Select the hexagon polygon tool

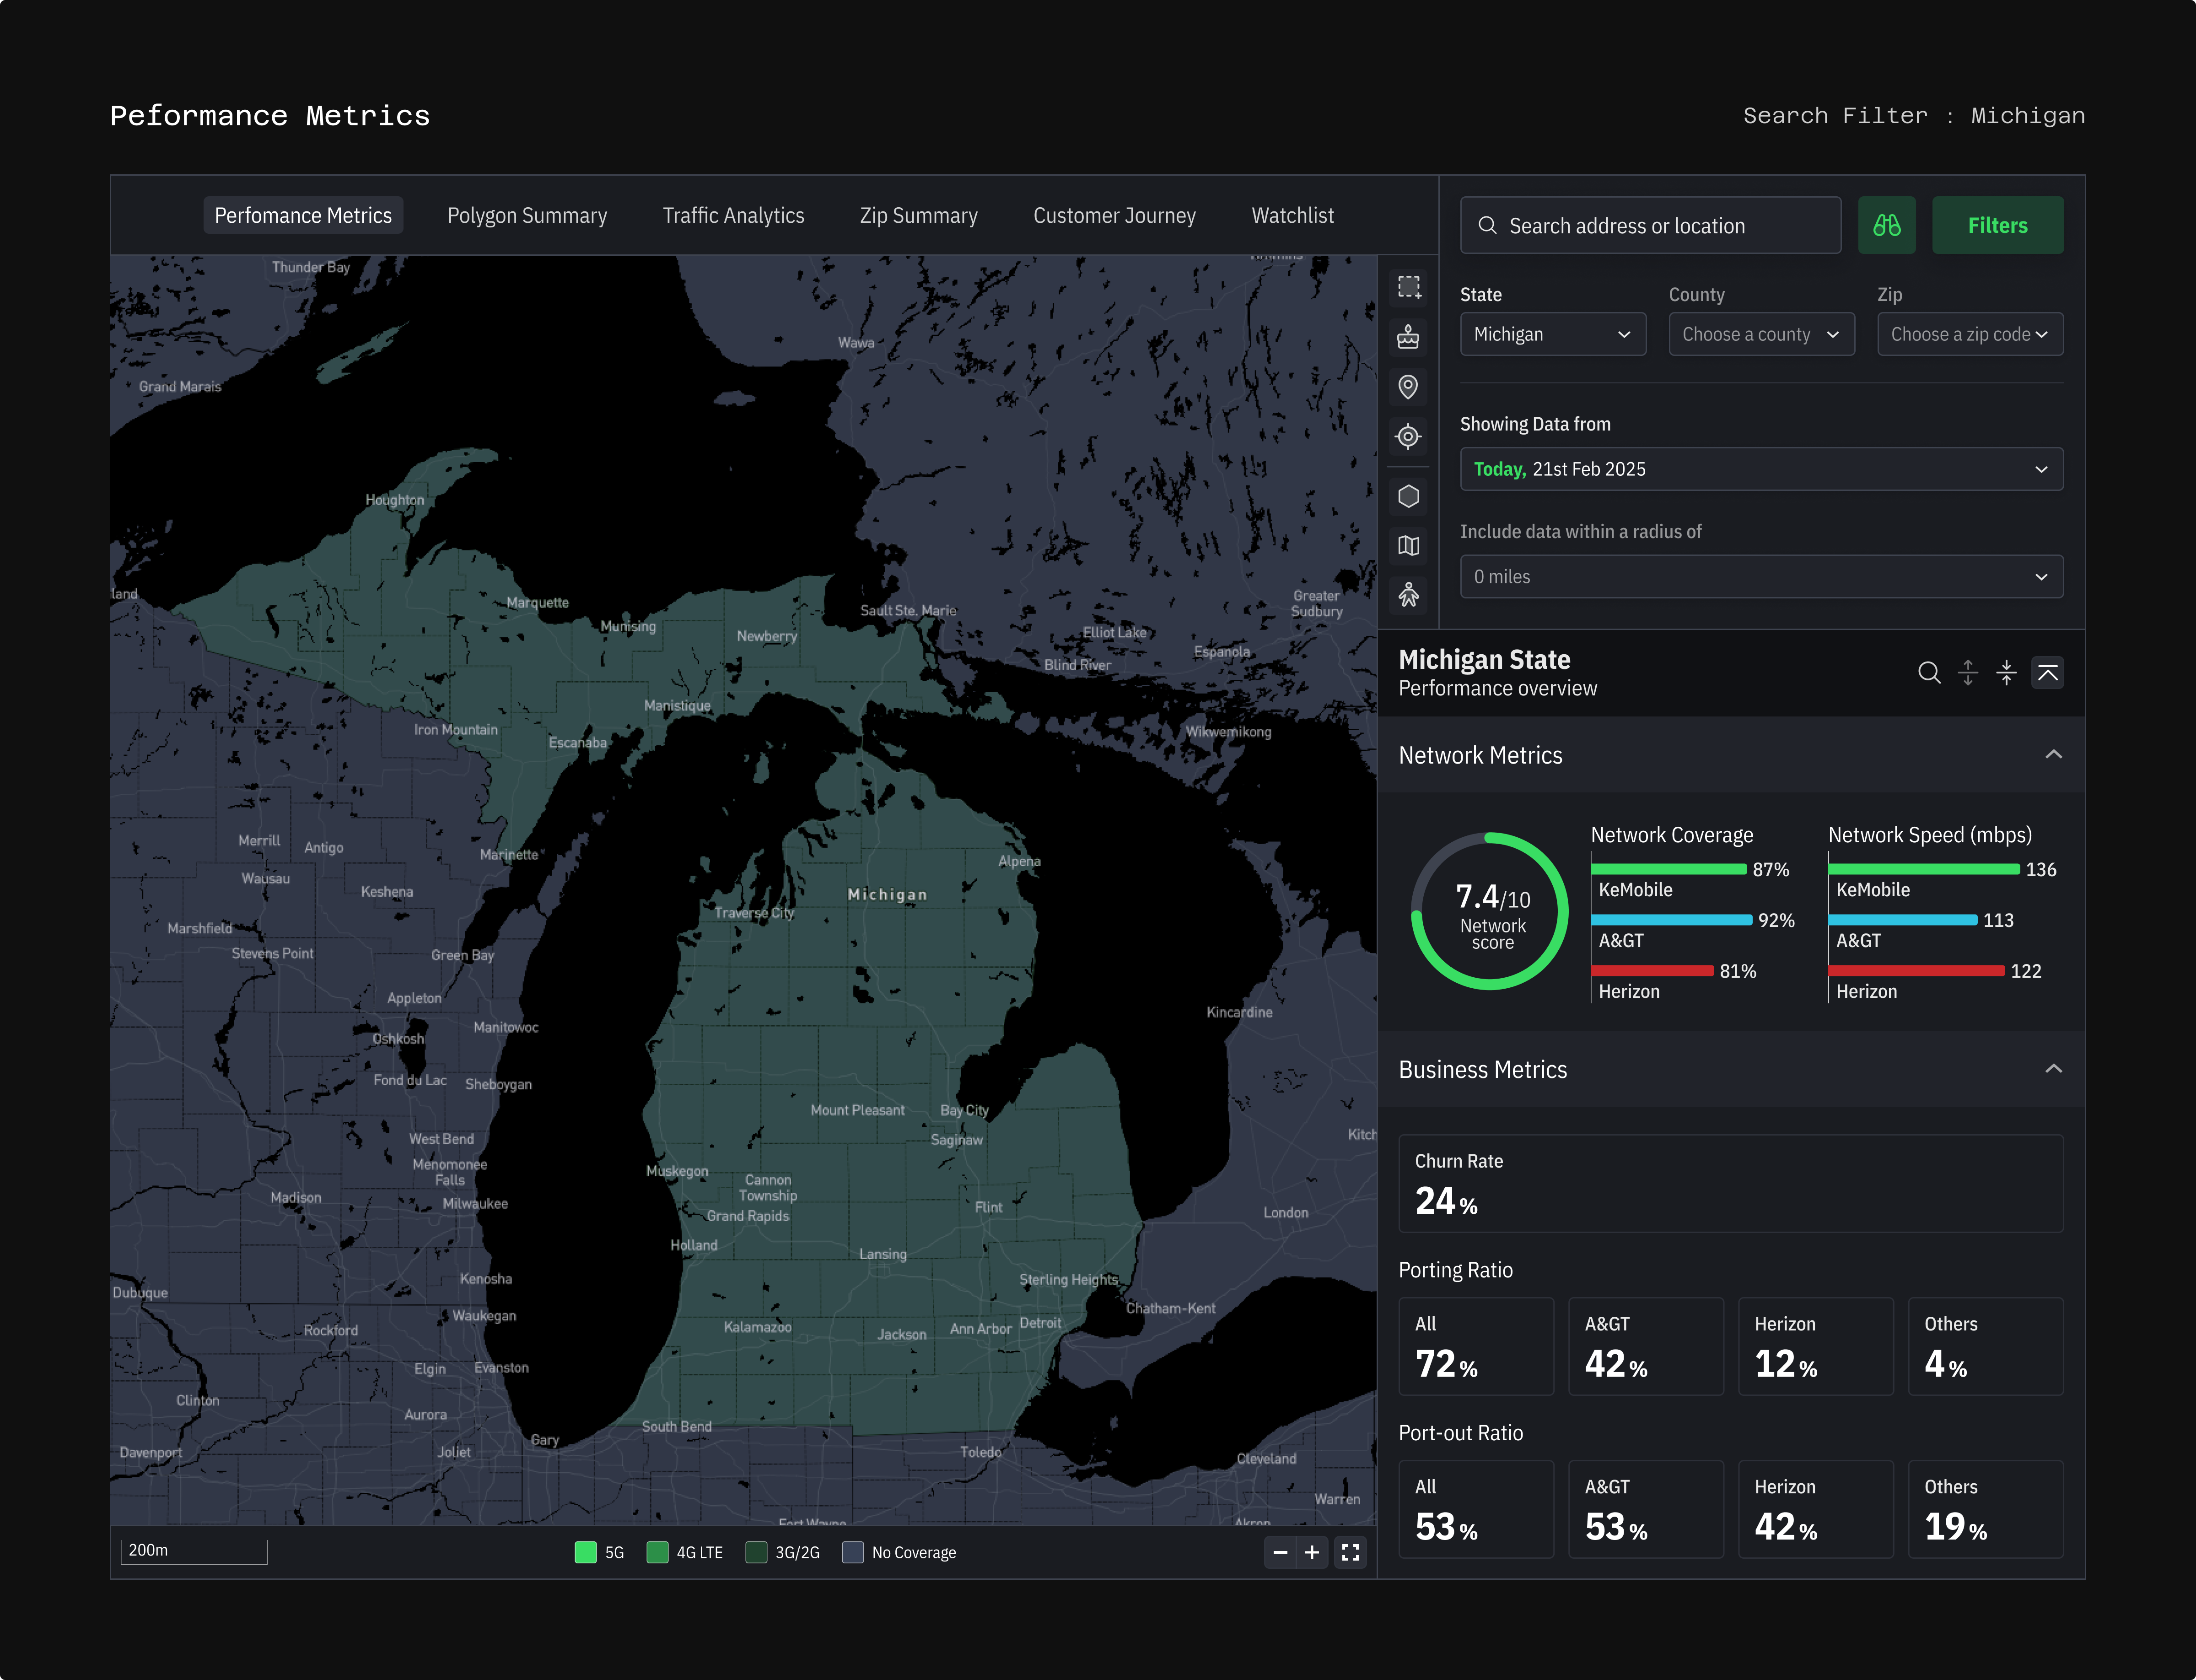pos(1409,496)
